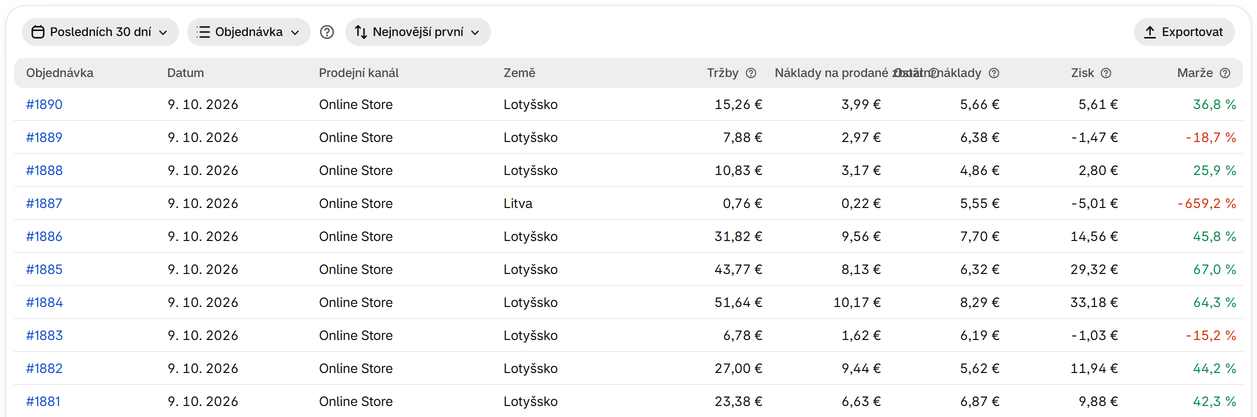Click the Prodejní kanál column header

pos(359,73)
